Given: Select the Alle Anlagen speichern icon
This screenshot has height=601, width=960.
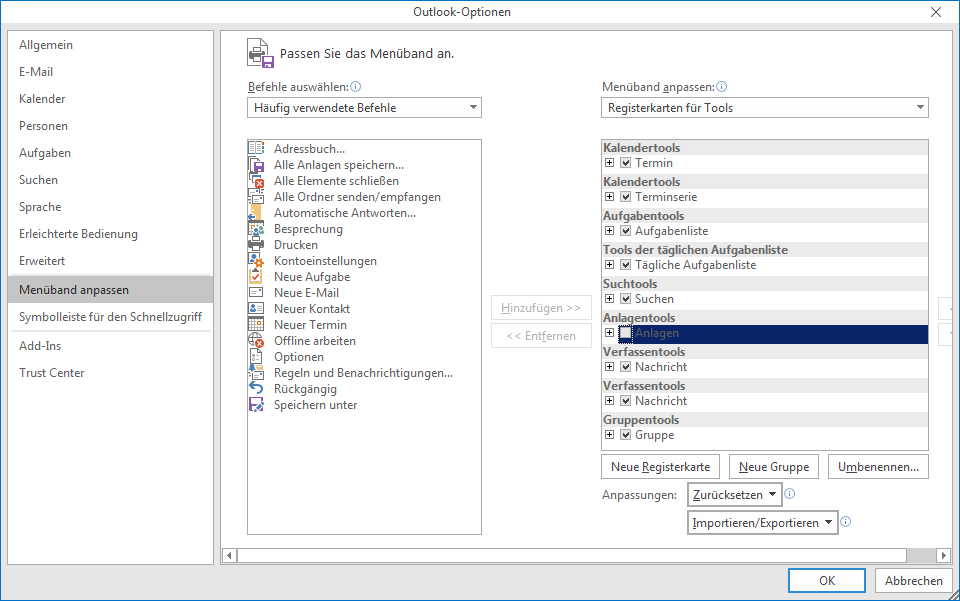Looking at the screenshot, I should click(256, 165).
